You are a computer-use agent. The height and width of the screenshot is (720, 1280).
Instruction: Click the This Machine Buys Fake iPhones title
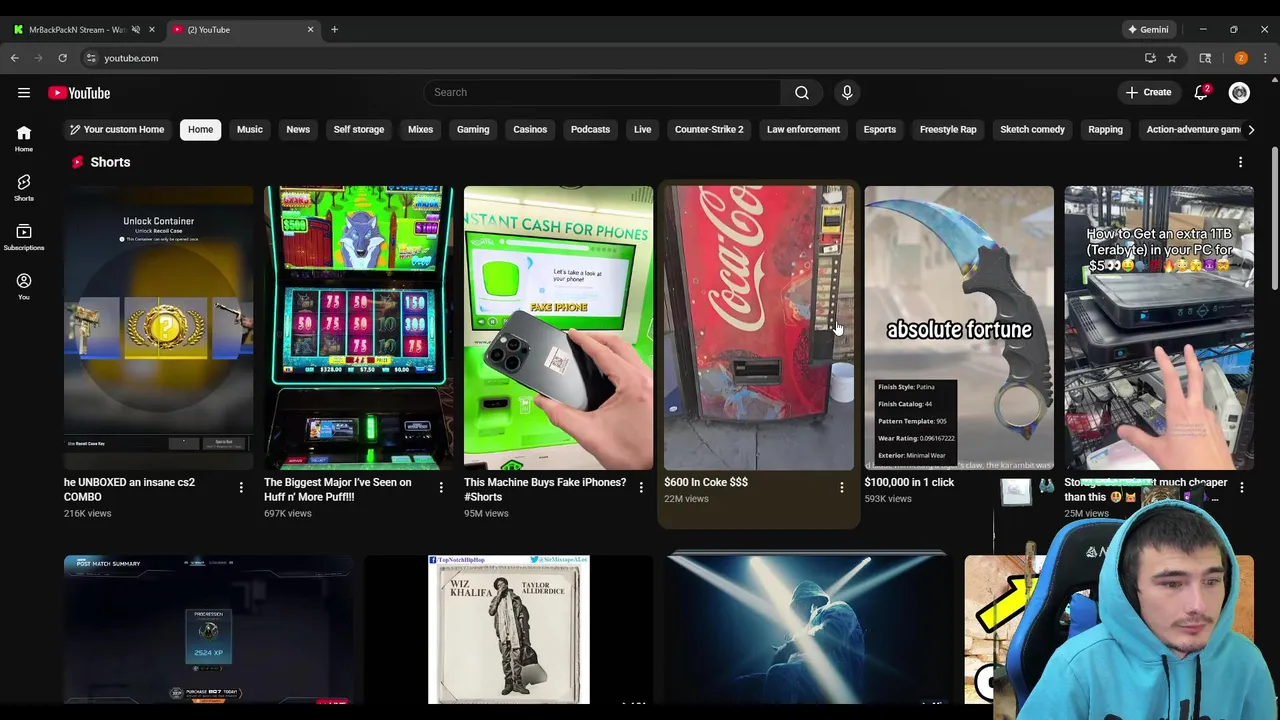[545, 489]
